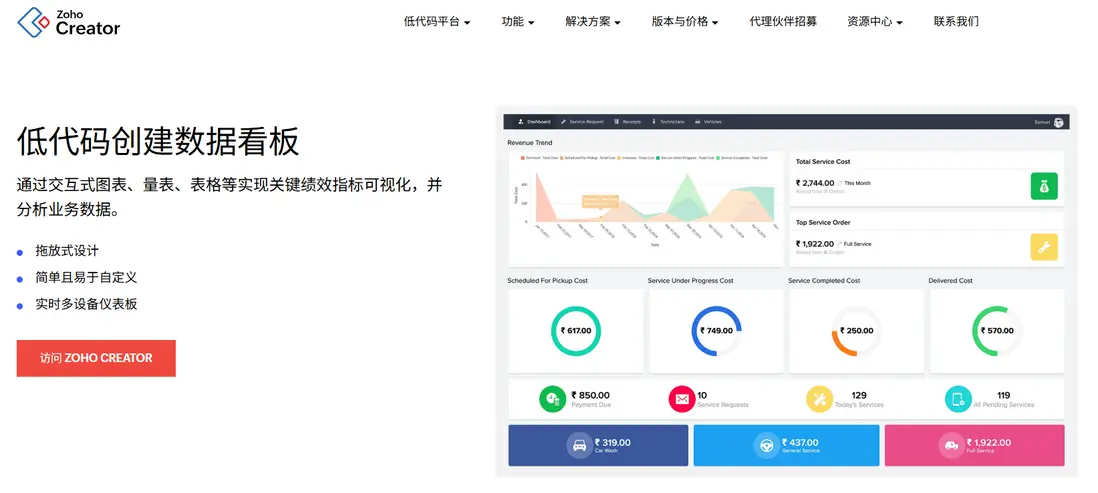Open the Receipts tab

tap(628, 122)
